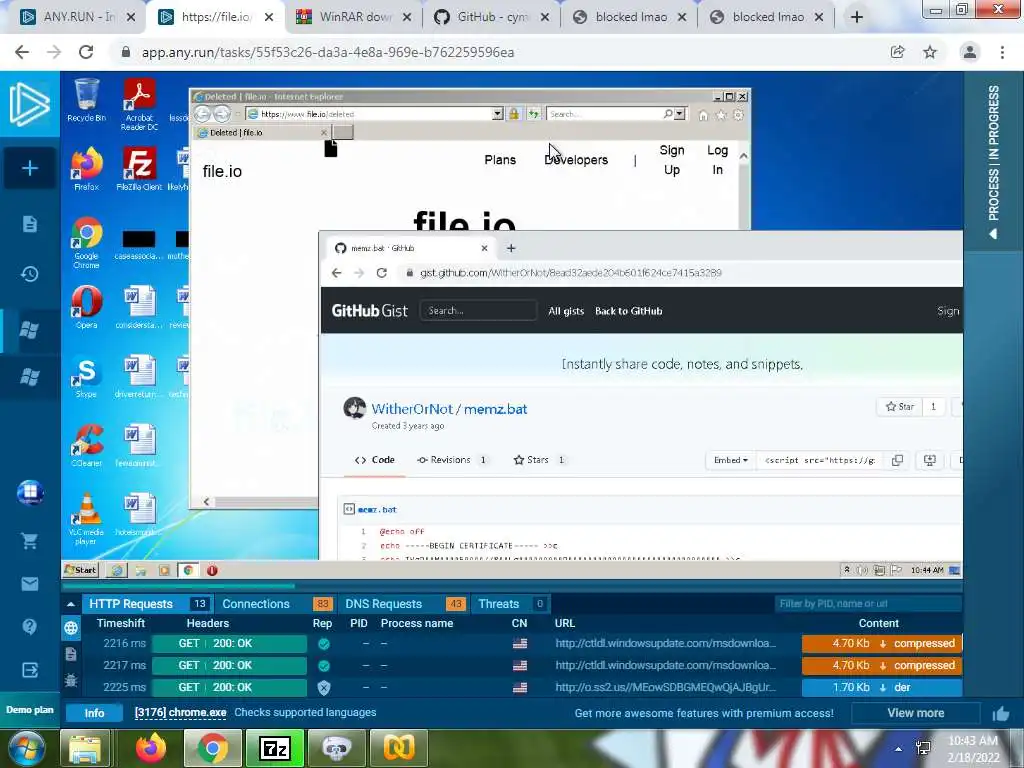Click Chrome's share page icon

pyautogui.click(x=897, y=52)
